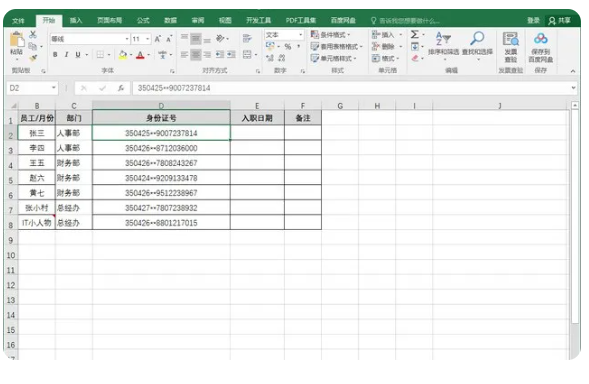589x384 pixels.
Task: Toggle Top Align button
Action: (184, 38)
